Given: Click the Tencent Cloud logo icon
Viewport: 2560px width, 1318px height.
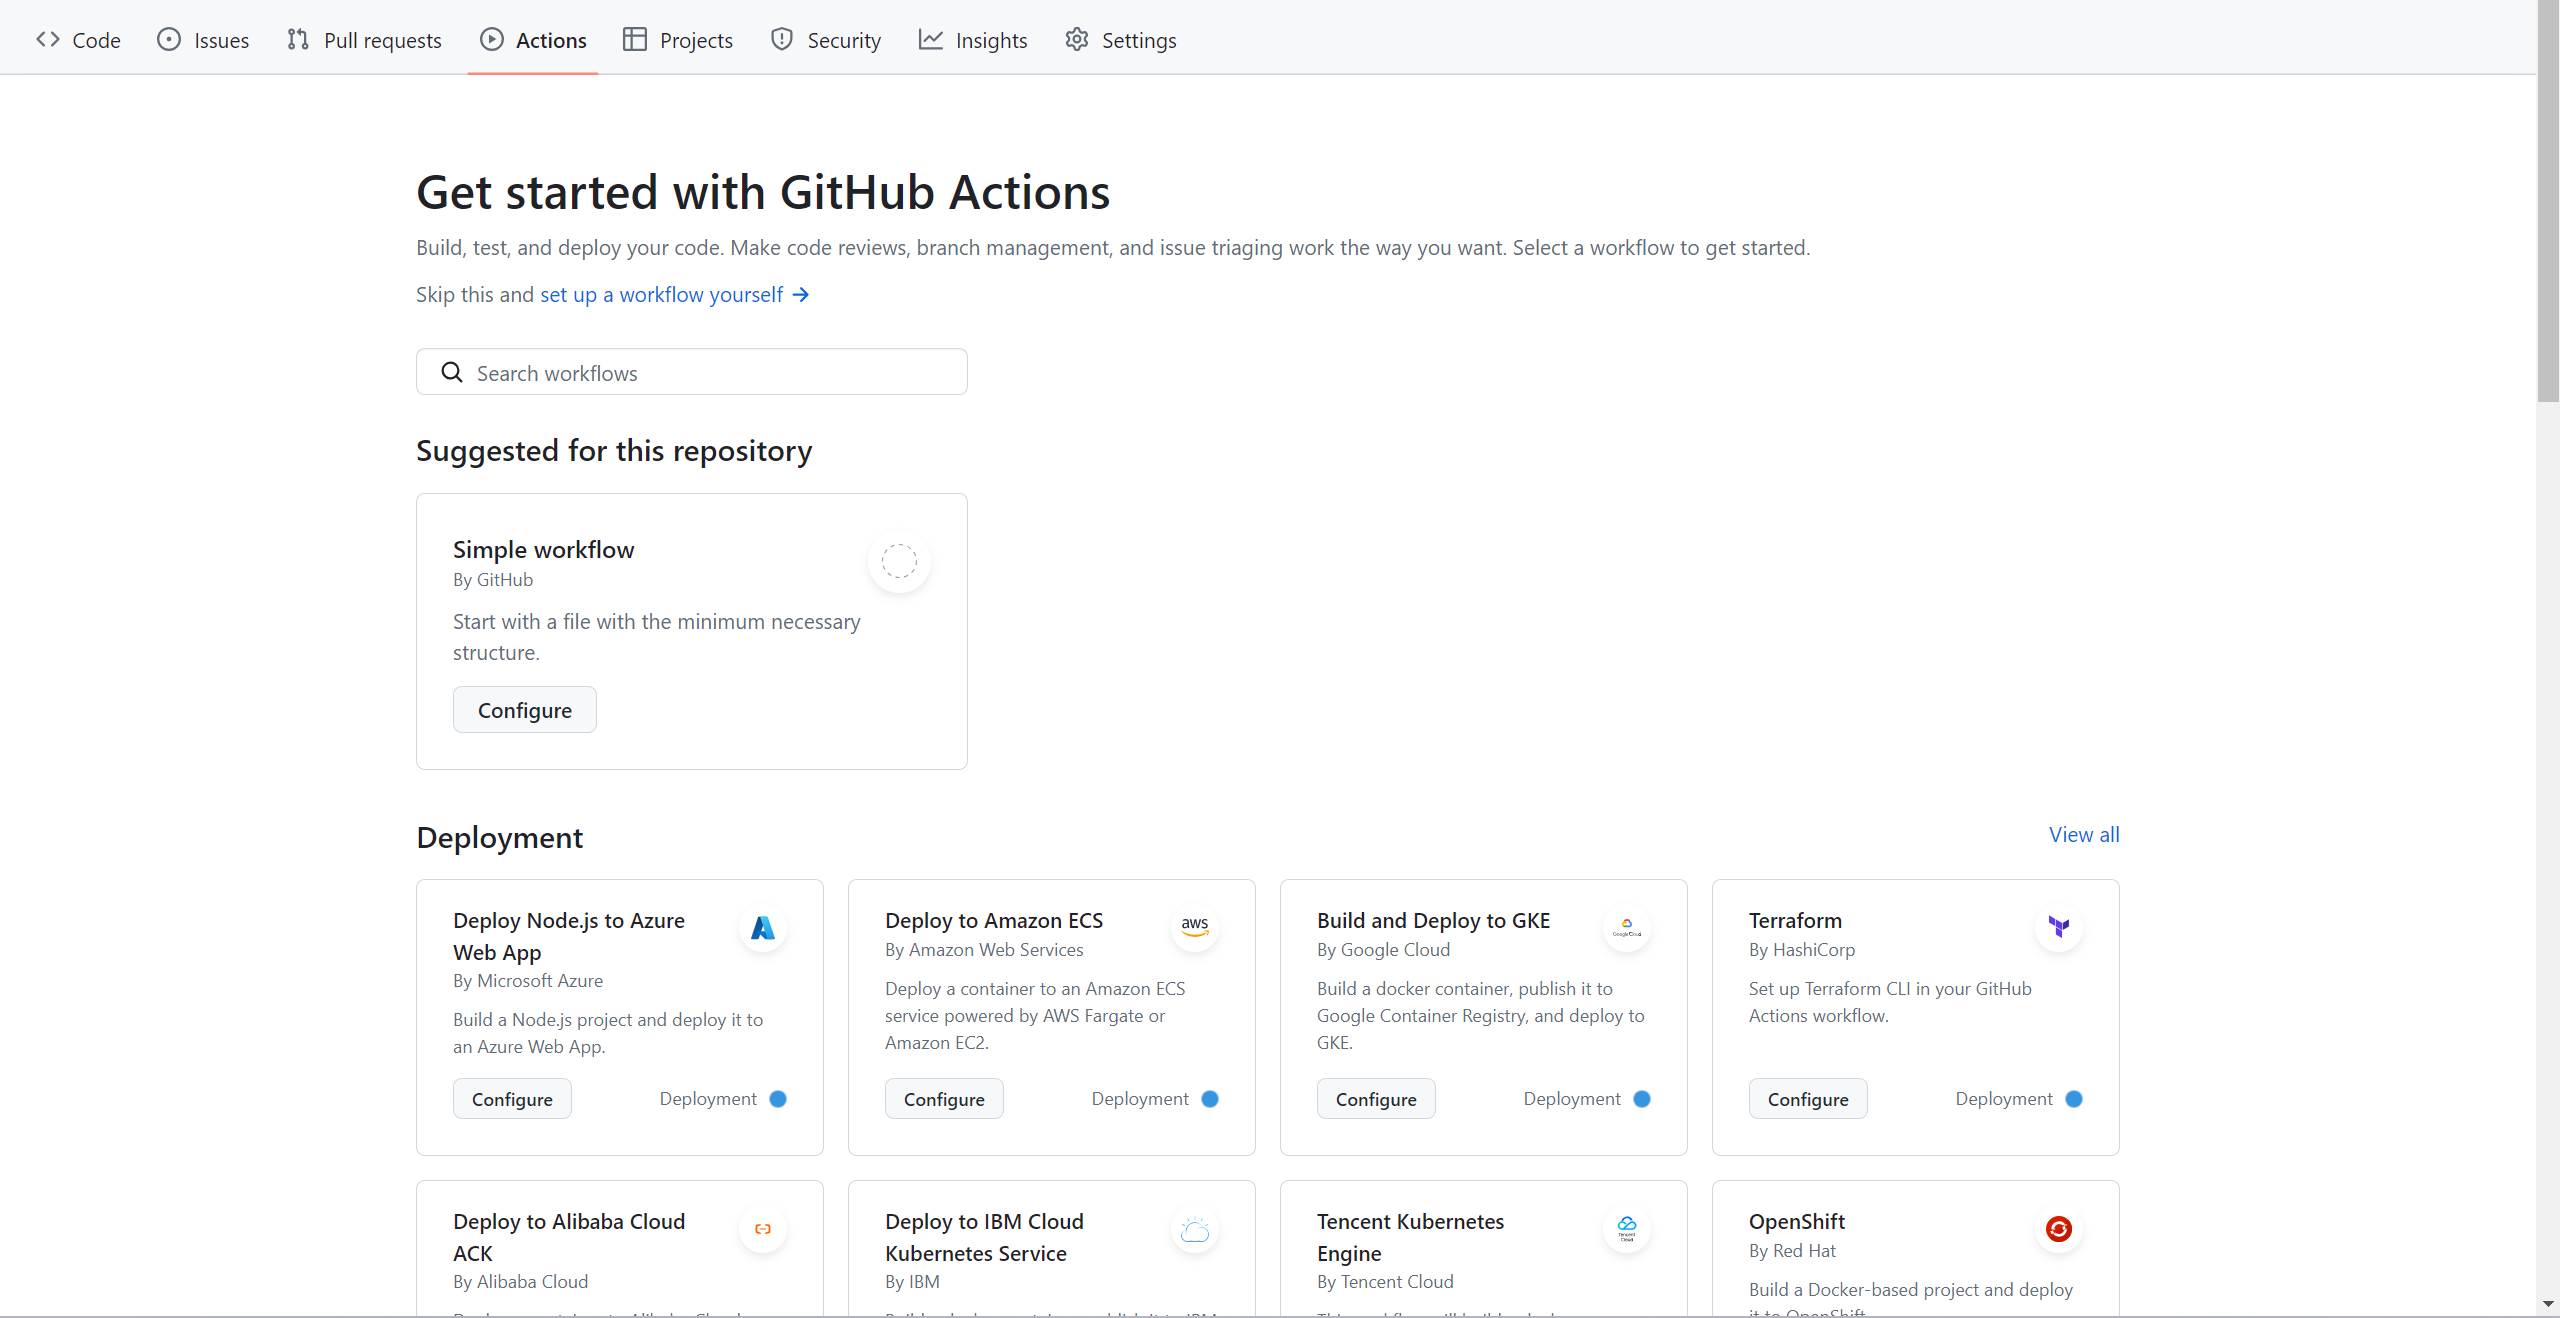Looking at the screenshot, I should click(1627, 1229).
